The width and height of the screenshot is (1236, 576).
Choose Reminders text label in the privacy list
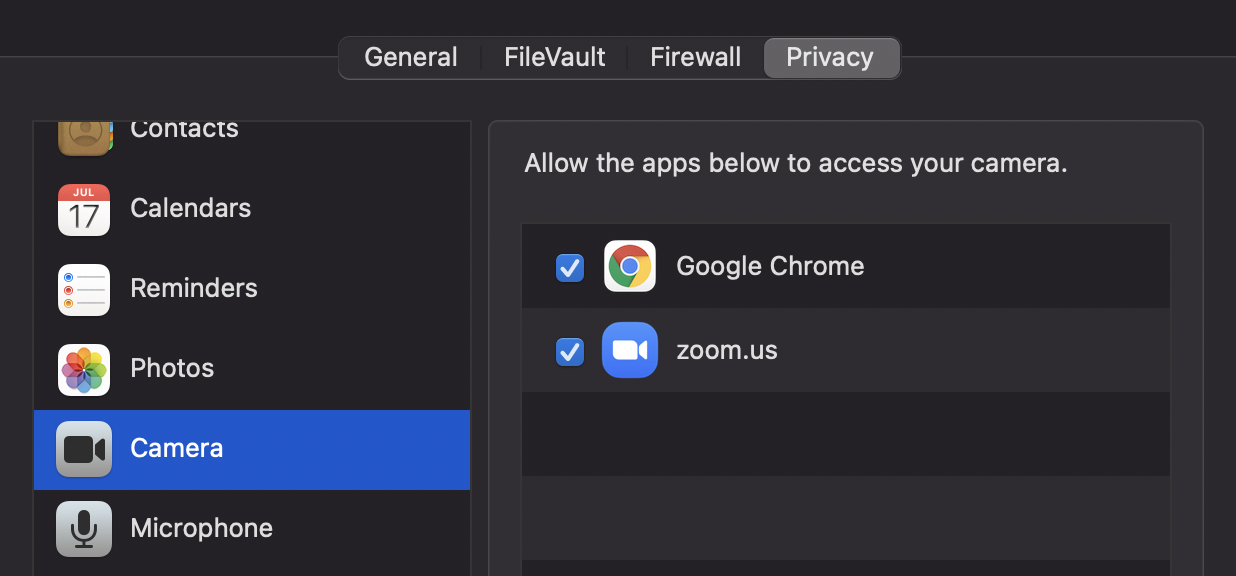194,288
